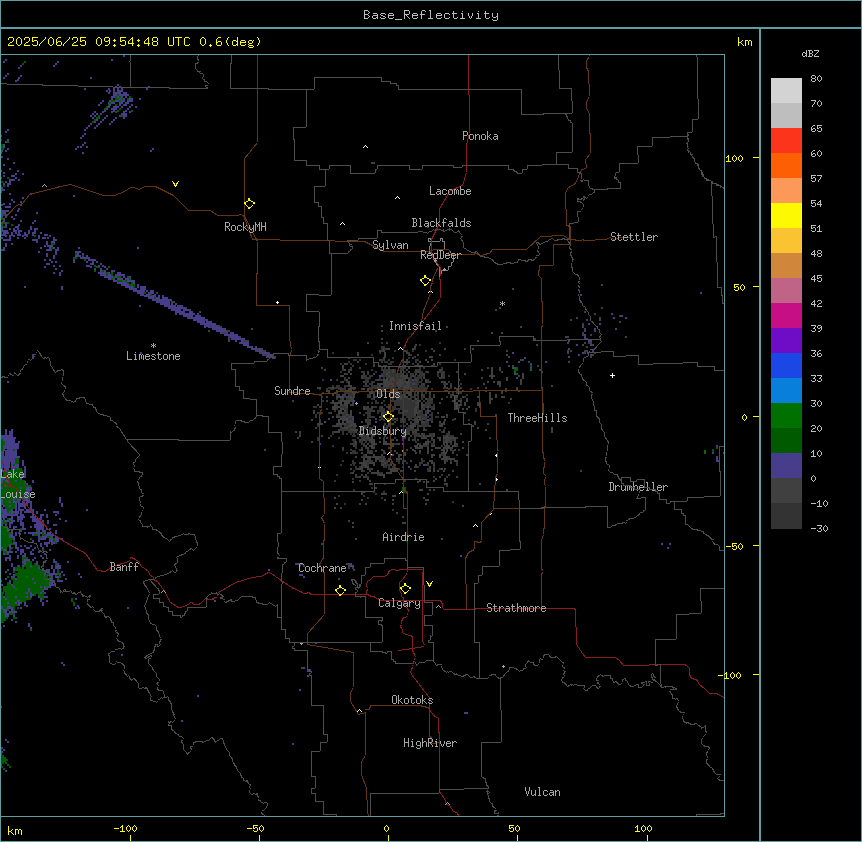
Task: Click the Strathmore label
Action: [516, 608]
